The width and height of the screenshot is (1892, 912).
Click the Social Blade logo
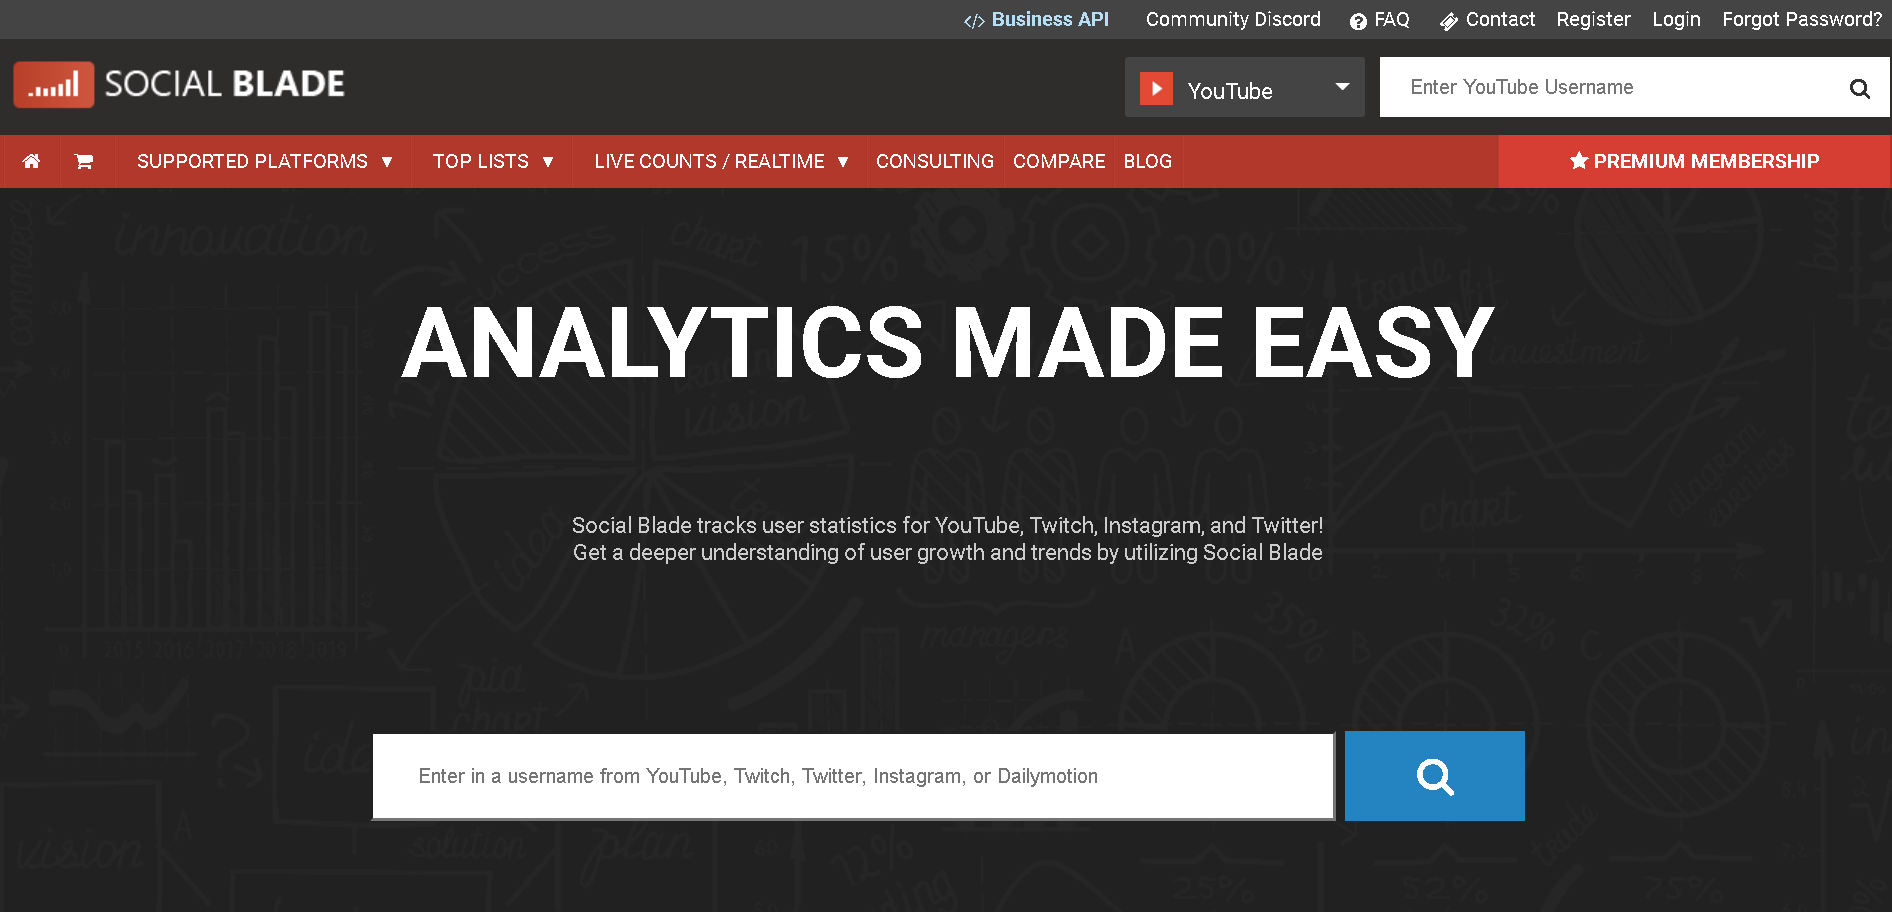pyautogui.click(x=179, y=84)
